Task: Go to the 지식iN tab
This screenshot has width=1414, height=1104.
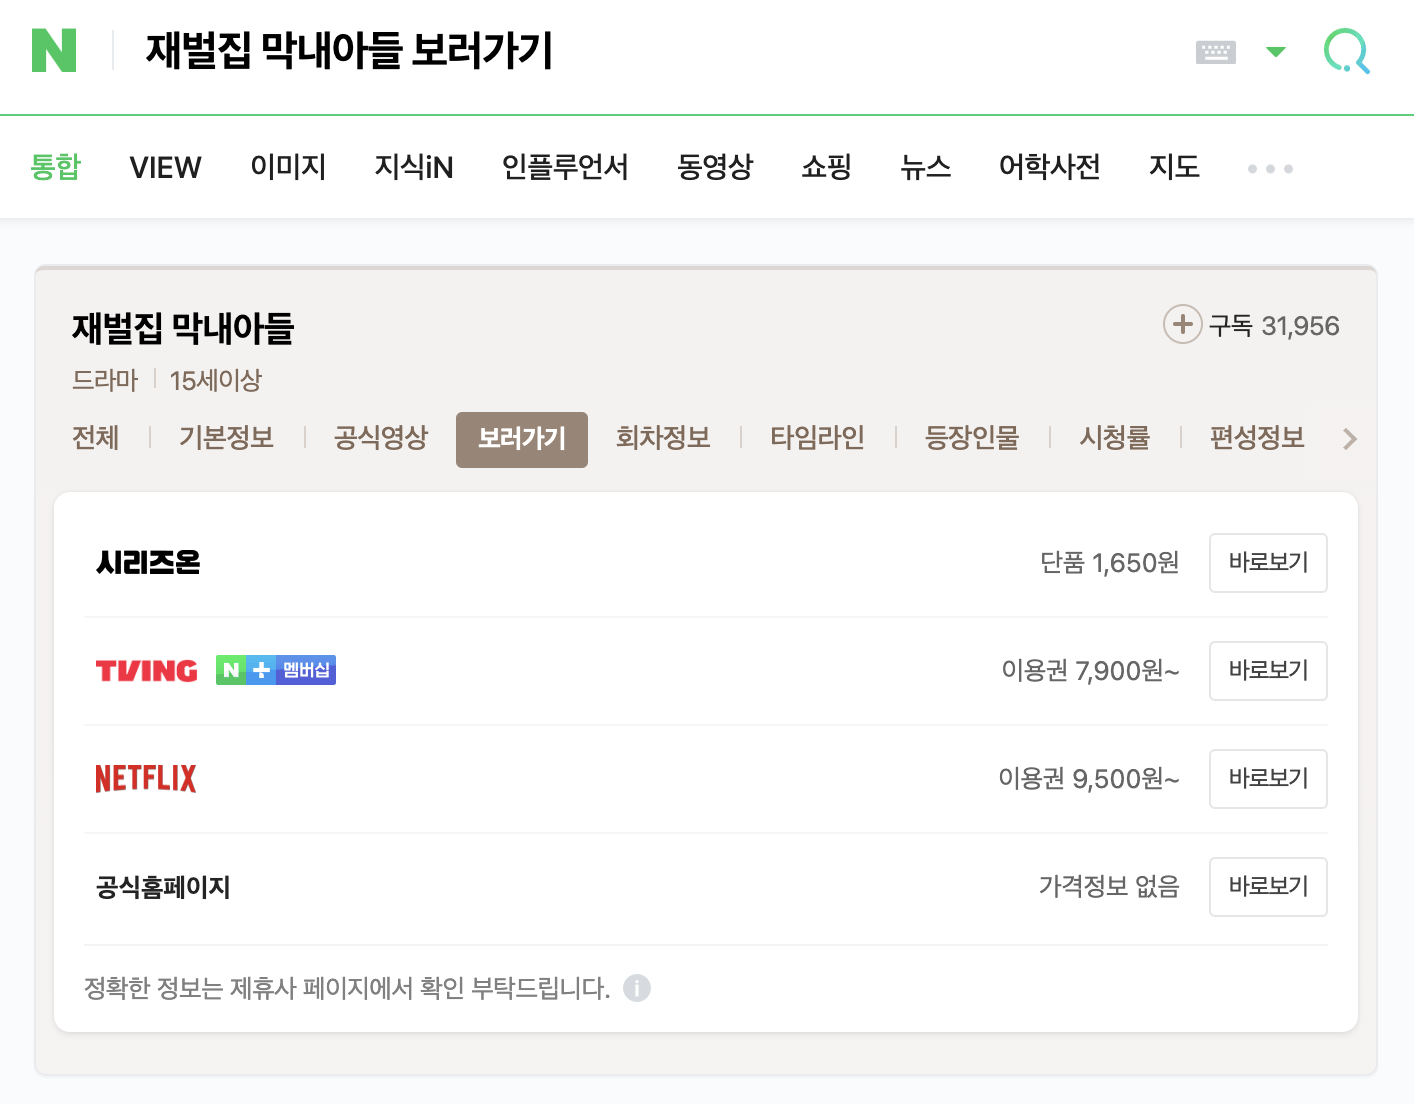Action: click(x=414, y=166)
